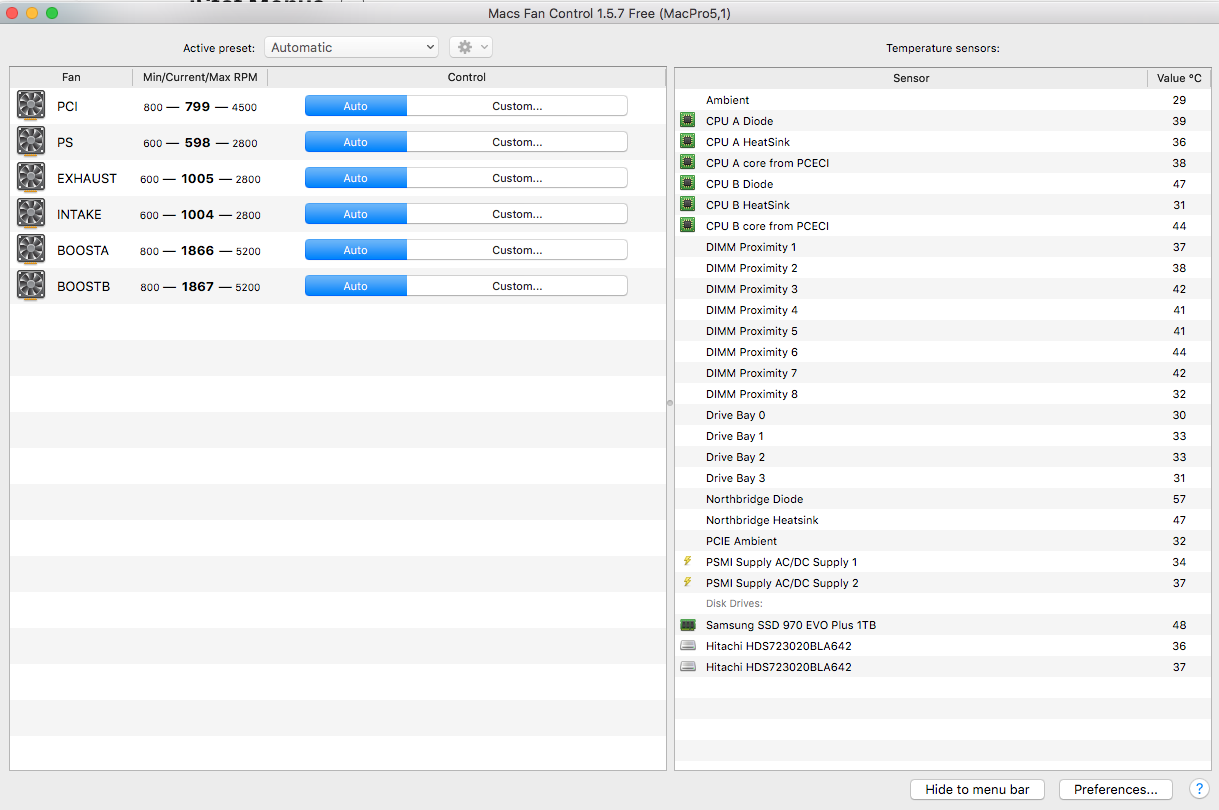Select DIMM Proximity 6 sensor row
1219x810 pixels.
[943, 352]
